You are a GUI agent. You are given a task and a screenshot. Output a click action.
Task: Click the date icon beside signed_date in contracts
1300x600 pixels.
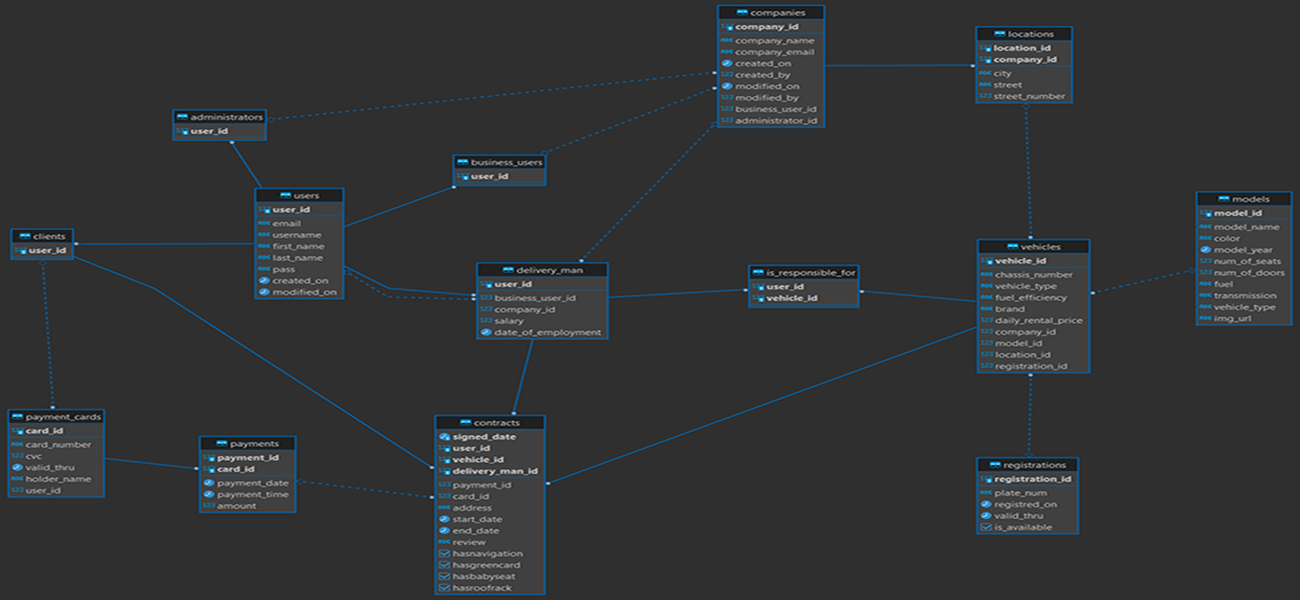coord(445,437)
